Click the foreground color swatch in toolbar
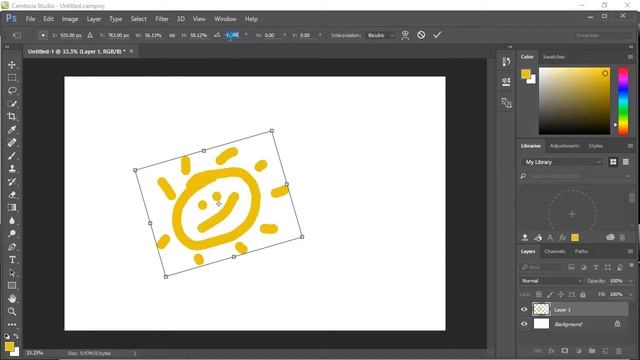Screen dimensions: 640x360 9,347
